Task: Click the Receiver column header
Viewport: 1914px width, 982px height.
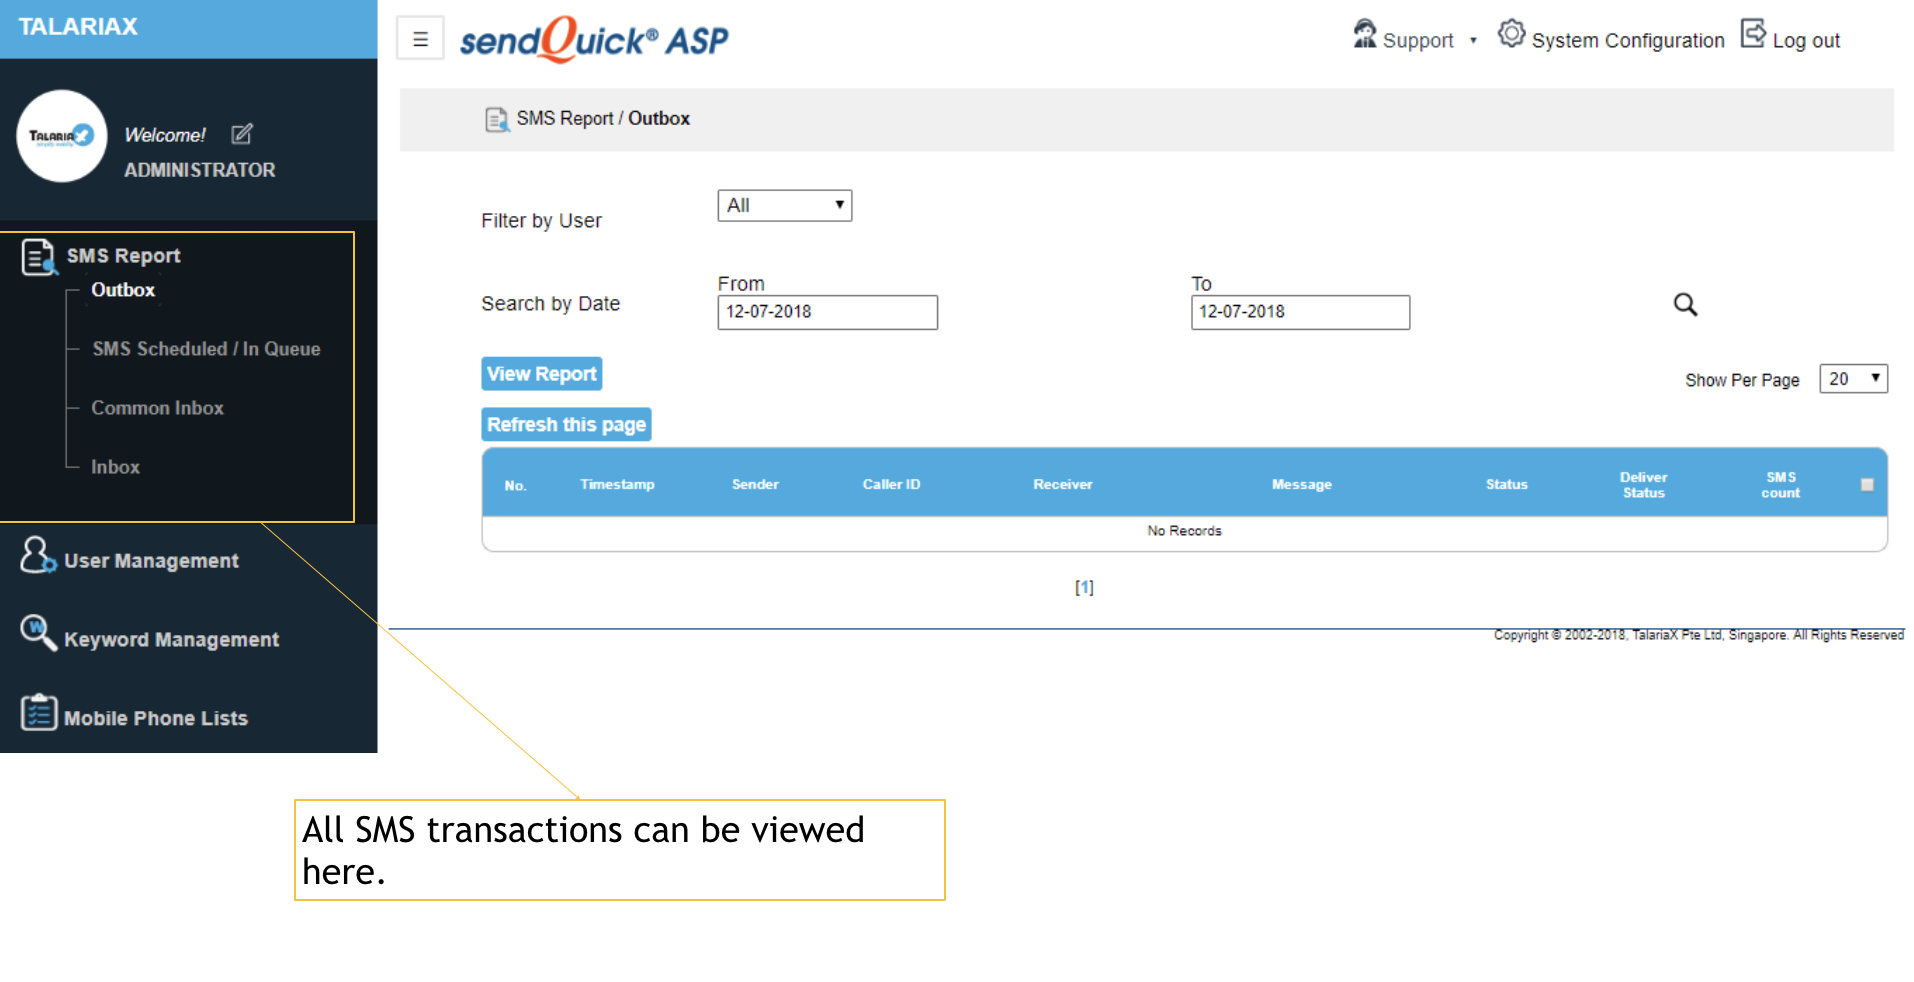Action: coord(1063,485)
